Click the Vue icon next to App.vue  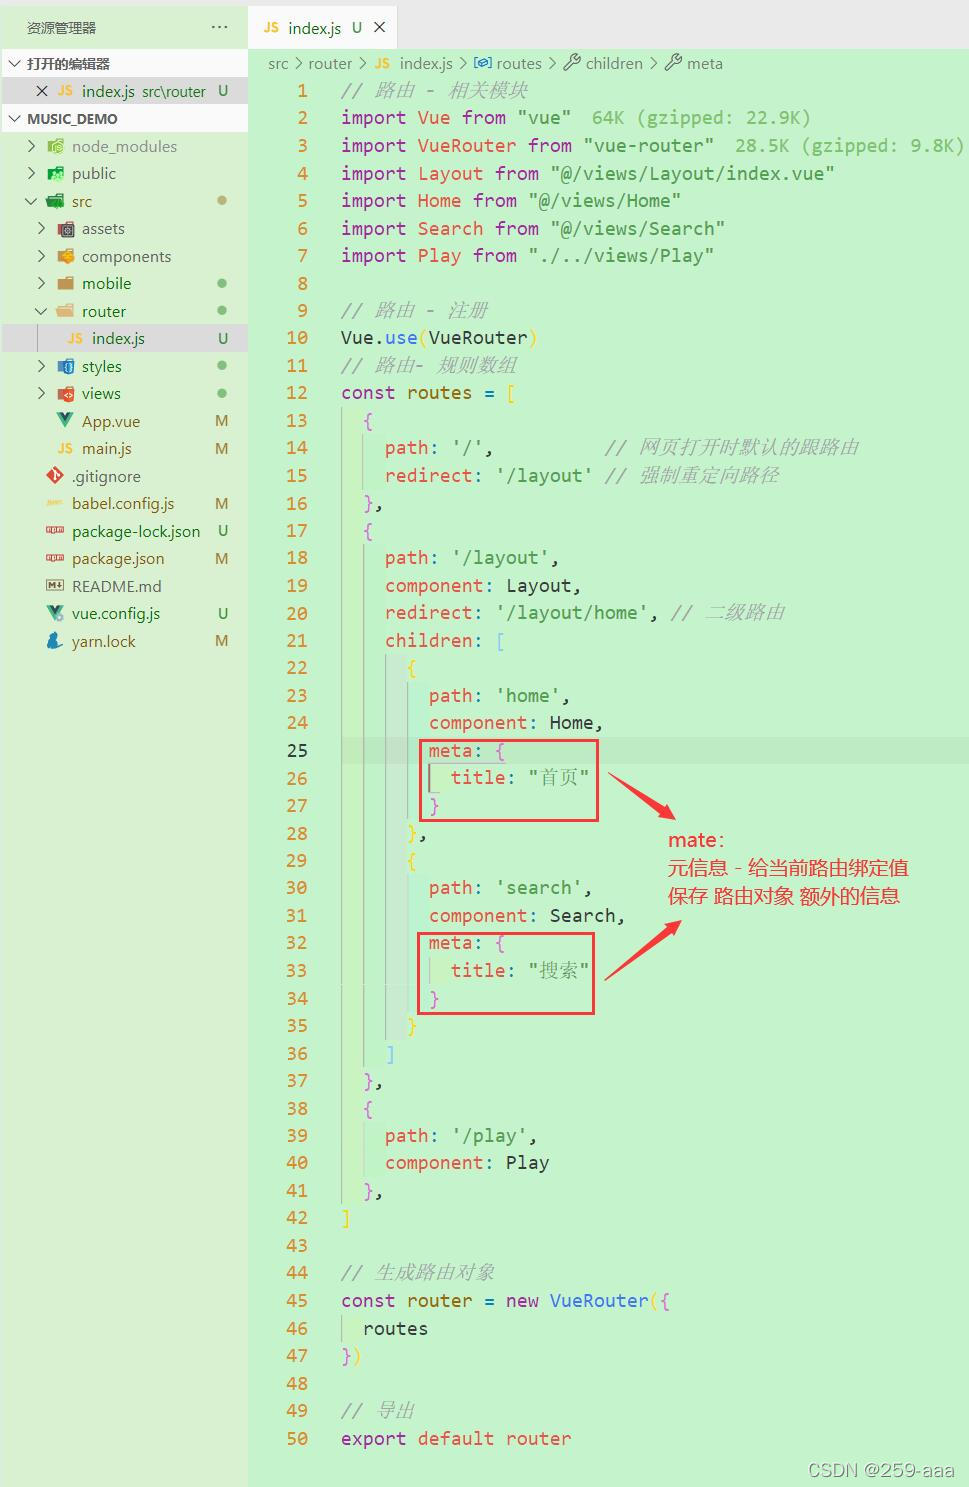(x=63, y=421)
